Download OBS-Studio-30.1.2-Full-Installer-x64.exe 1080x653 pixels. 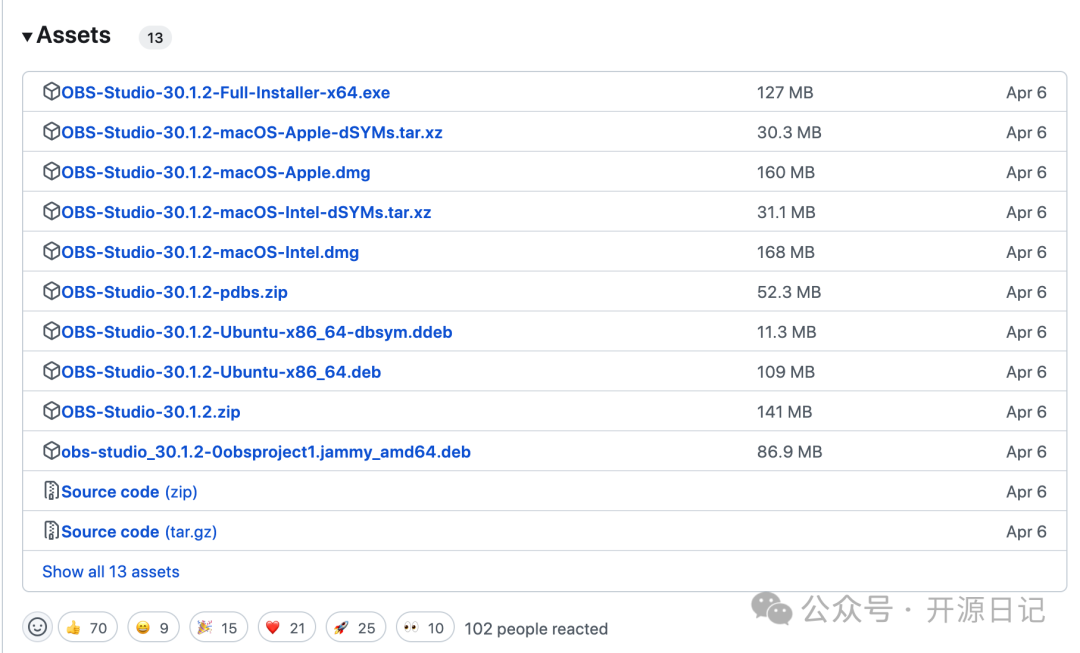tap(225, 92)
